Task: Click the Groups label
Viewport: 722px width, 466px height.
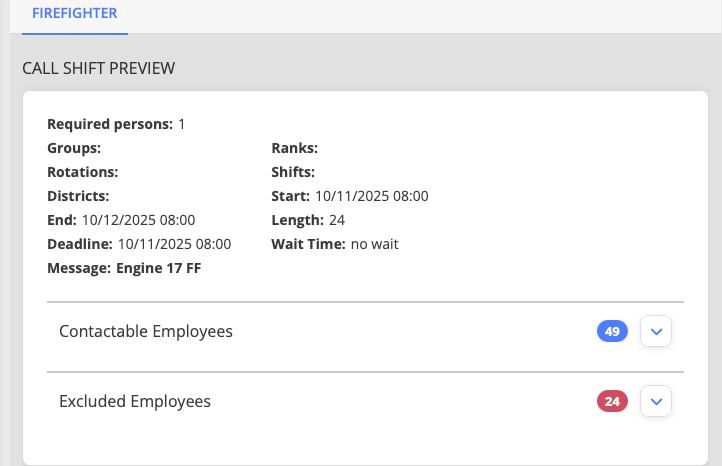Action: 74,148
